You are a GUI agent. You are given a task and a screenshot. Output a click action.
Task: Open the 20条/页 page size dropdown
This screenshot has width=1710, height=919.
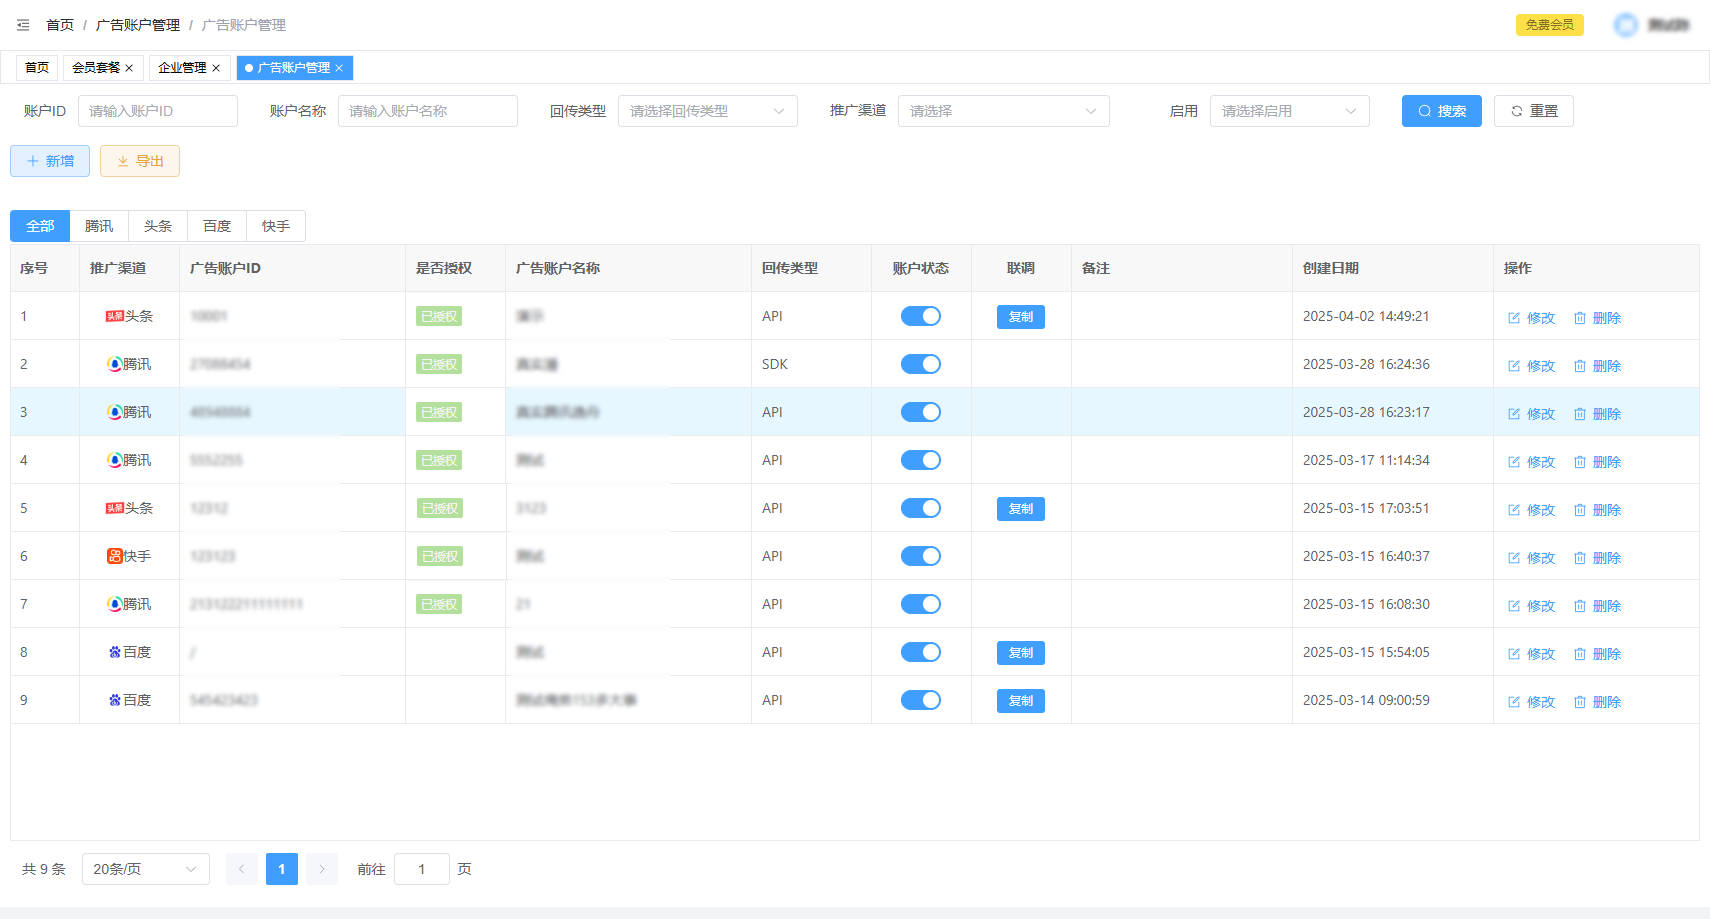pyautogui.click(x=145, y=869)
